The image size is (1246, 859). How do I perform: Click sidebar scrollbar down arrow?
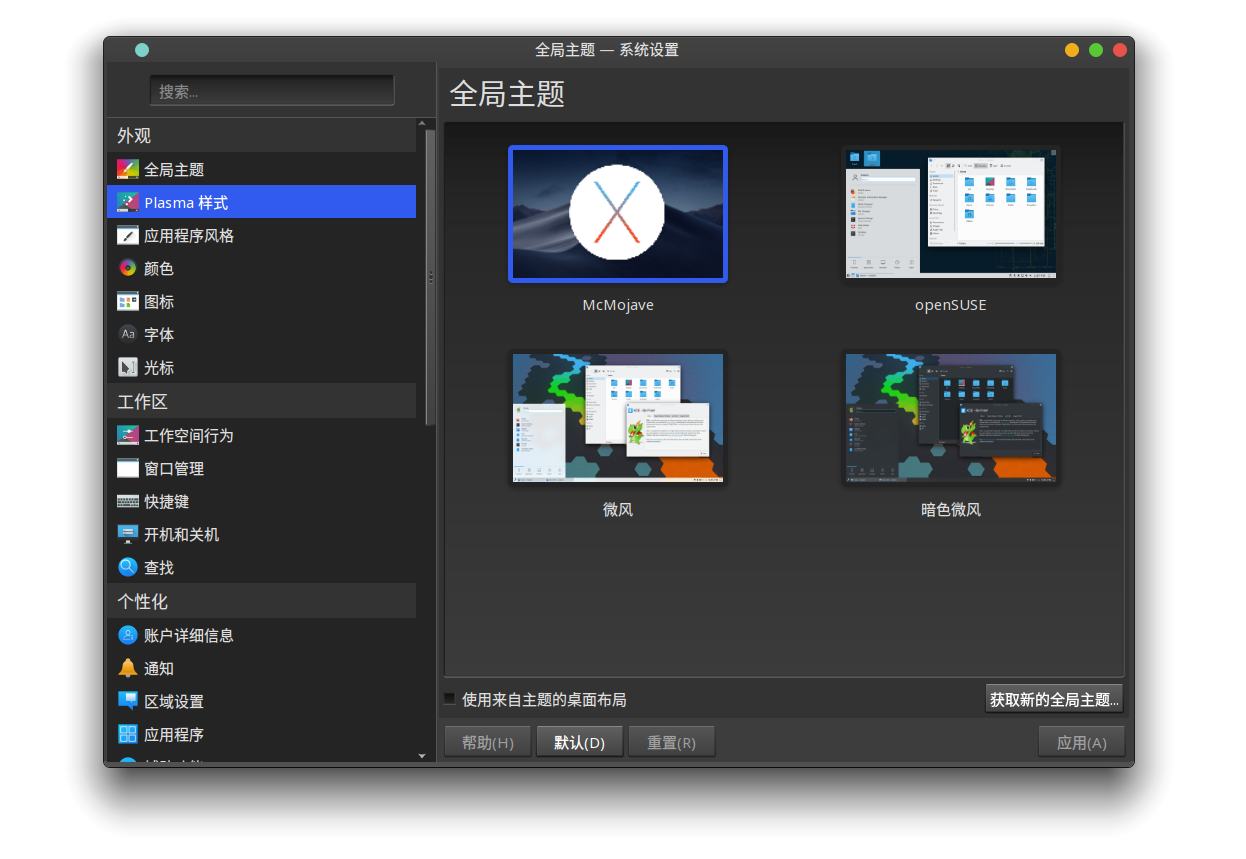(x=422, y=756)
